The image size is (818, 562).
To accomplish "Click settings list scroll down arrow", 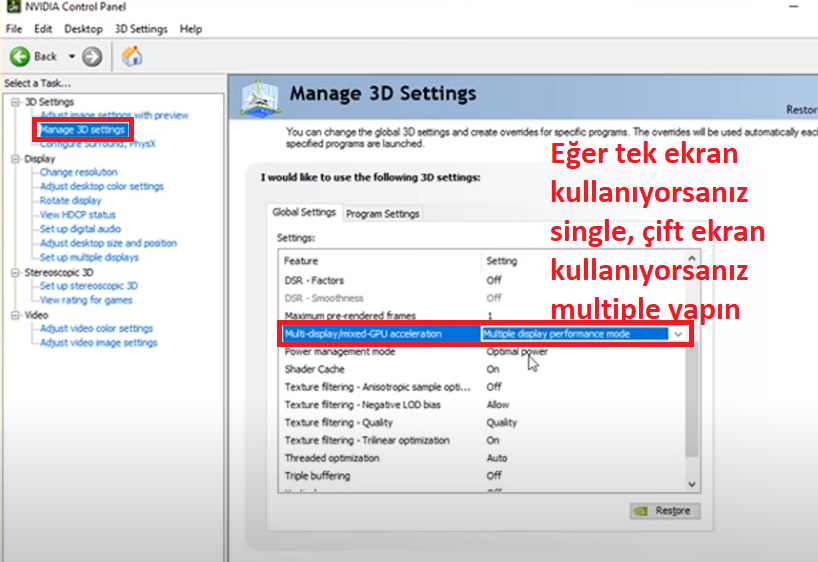I will [692, 484].
